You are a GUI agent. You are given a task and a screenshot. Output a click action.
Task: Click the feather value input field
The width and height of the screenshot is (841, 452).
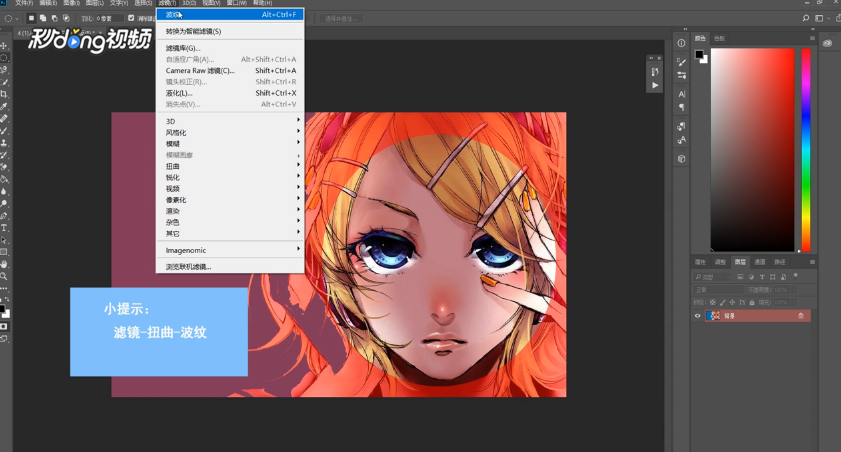click(x=109, y=18)
